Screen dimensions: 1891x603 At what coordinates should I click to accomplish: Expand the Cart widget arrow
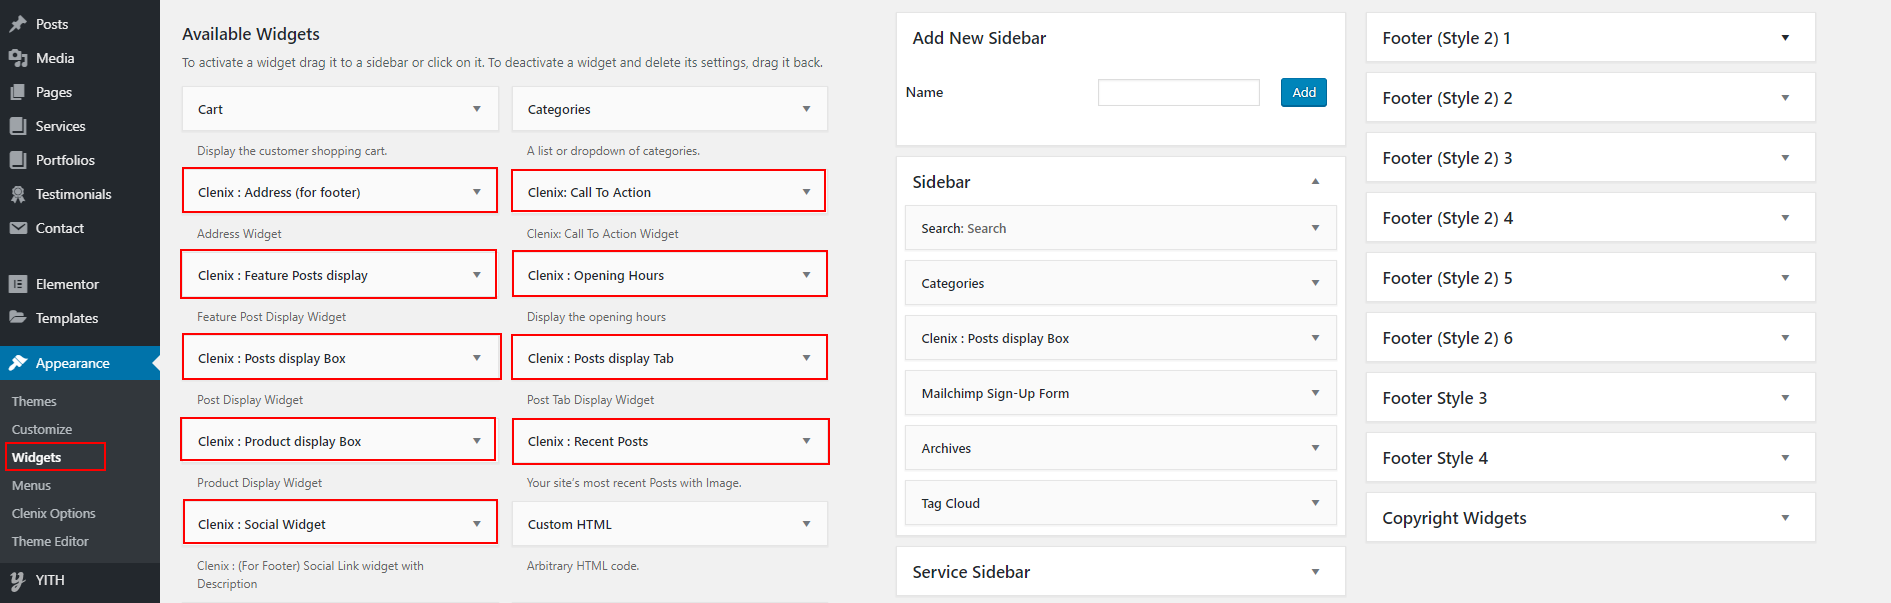[477, 109]
